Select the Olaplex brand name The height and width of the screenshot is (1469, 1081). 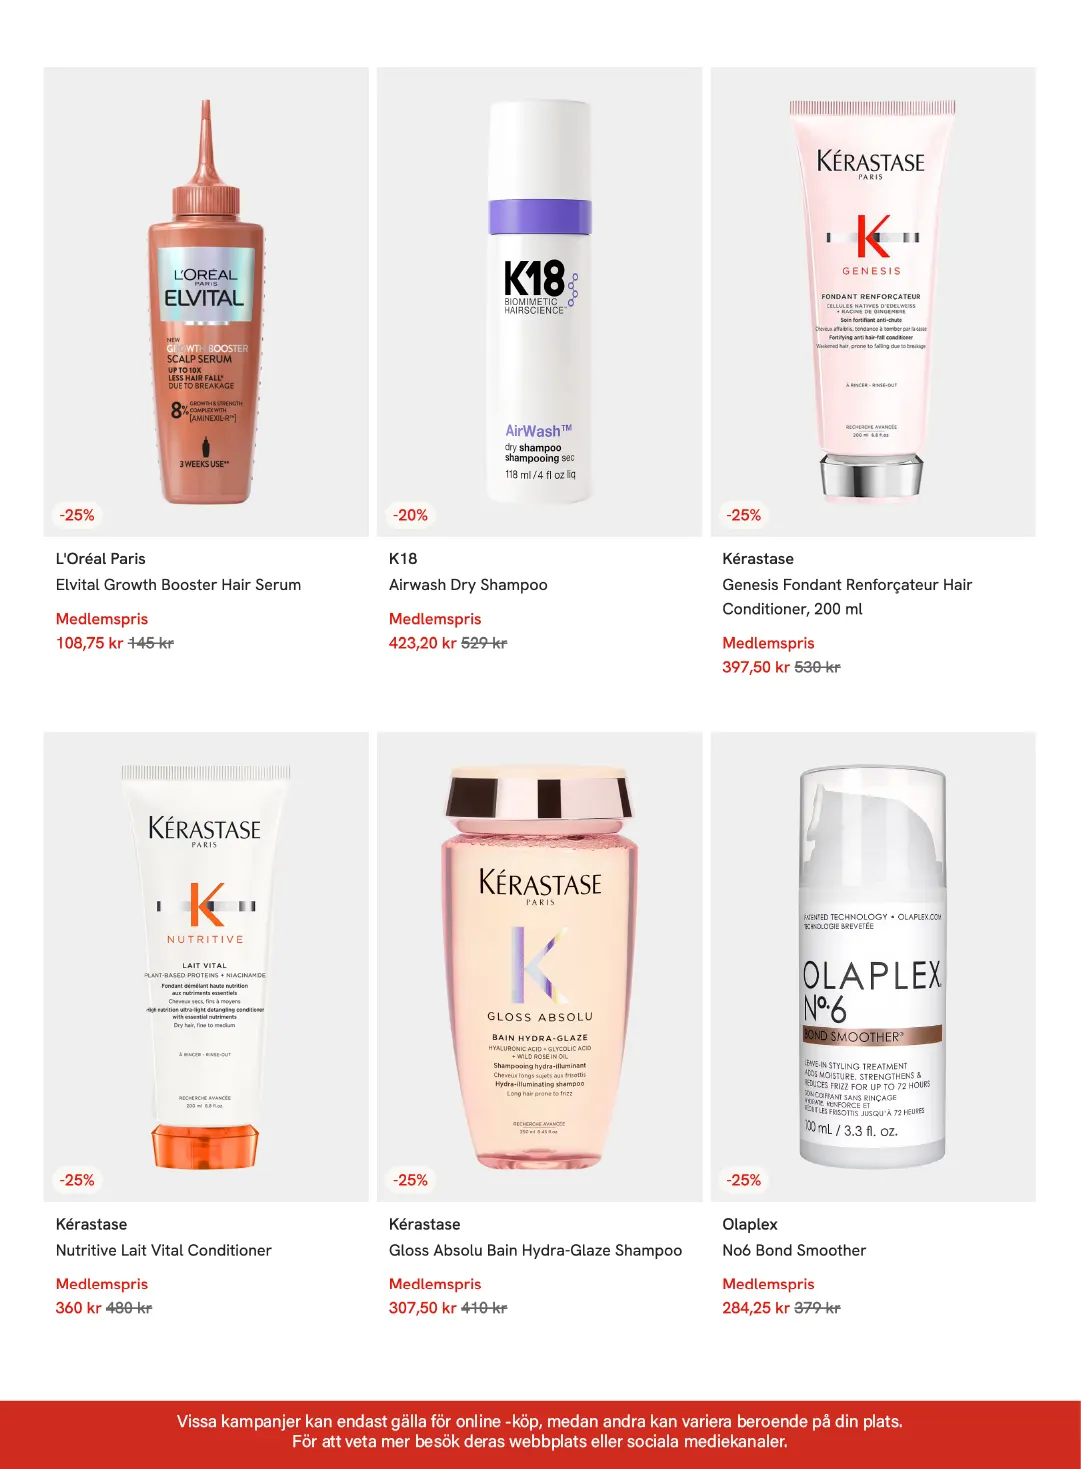pyautogui.click(x=750, y=1224)
